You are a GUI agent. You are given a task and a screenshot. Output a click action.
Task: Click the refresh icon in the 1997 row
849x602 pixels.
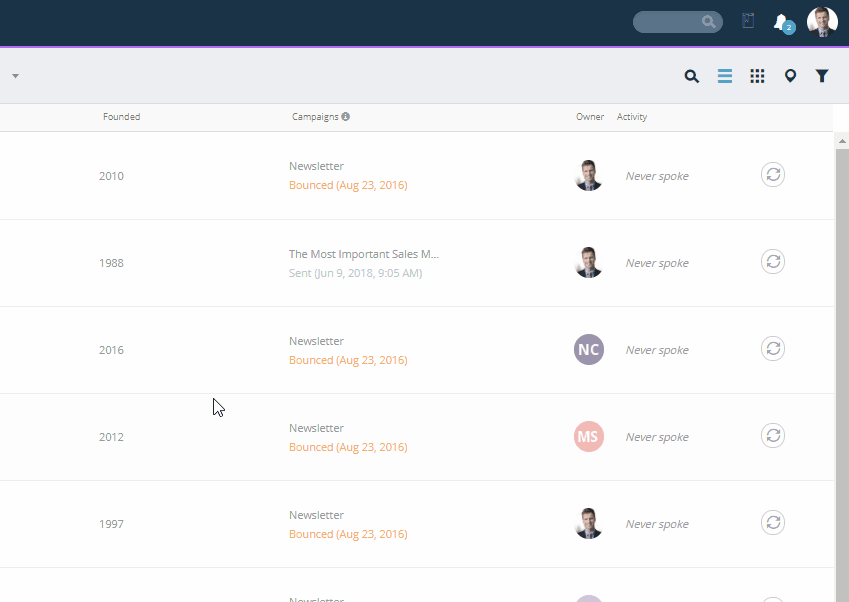(x=773, y=523)
